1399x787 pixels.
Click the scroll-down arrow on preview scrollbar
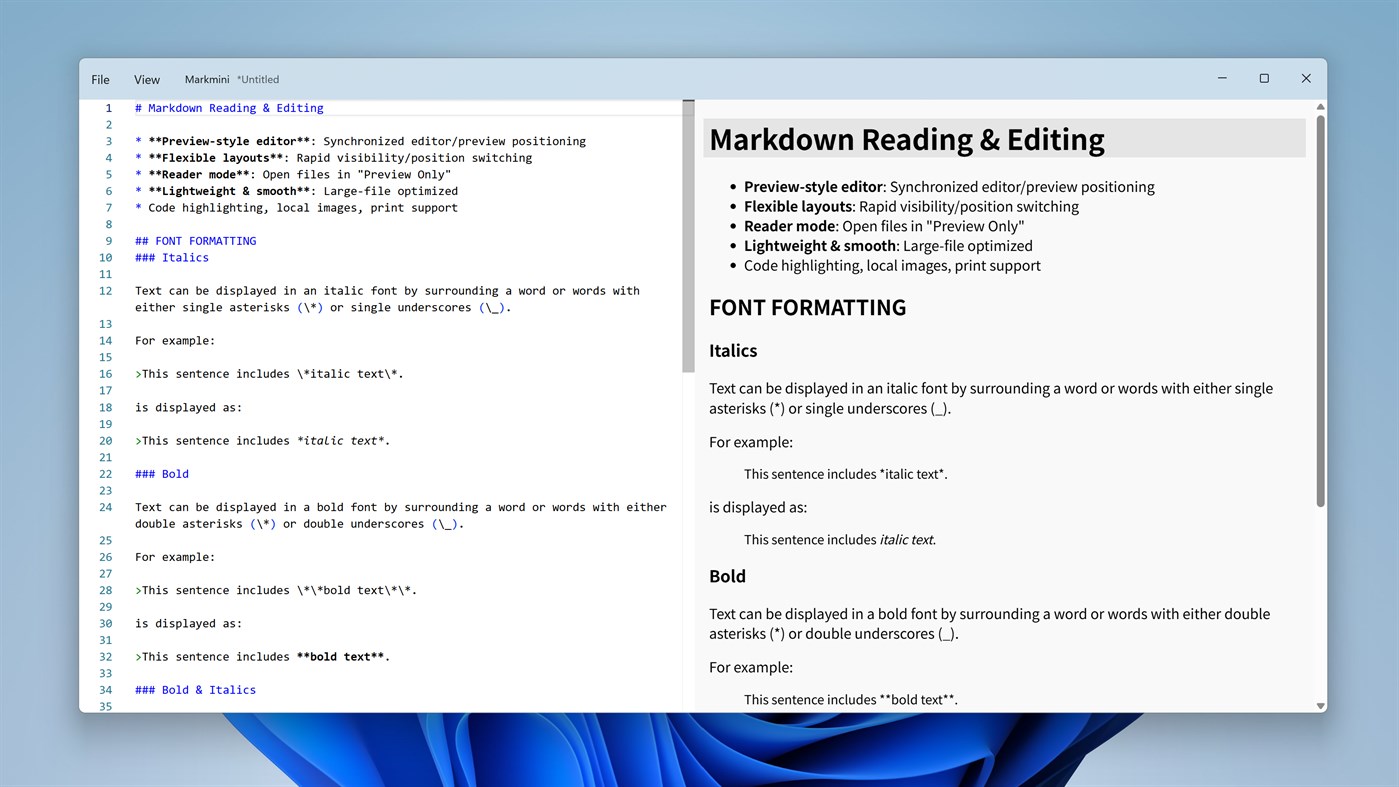tap(1320, 705)
